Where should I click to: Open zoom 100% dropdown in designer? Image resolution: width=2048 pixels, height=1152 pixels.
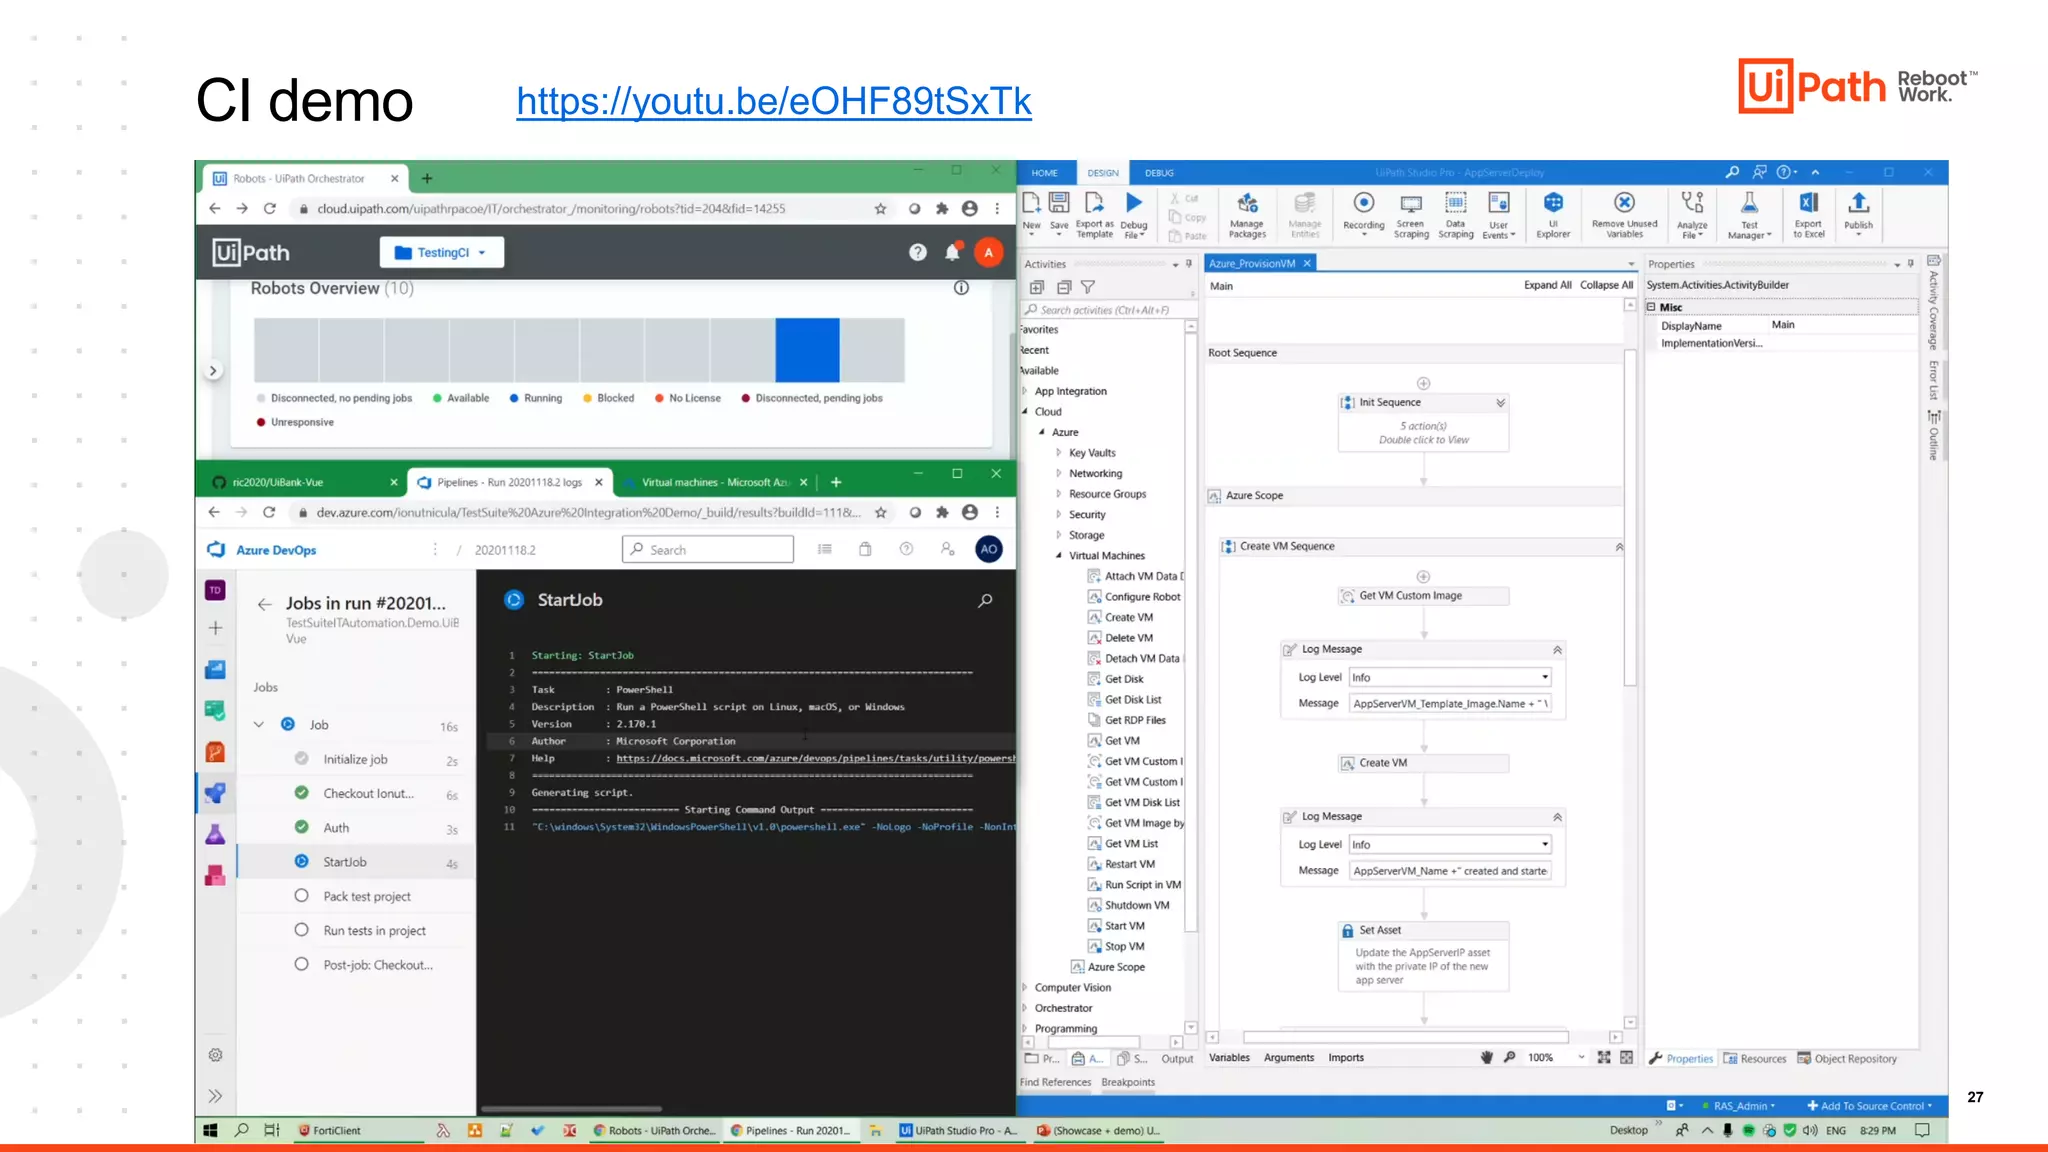pyautogui.click(x=1581, y=1057)
